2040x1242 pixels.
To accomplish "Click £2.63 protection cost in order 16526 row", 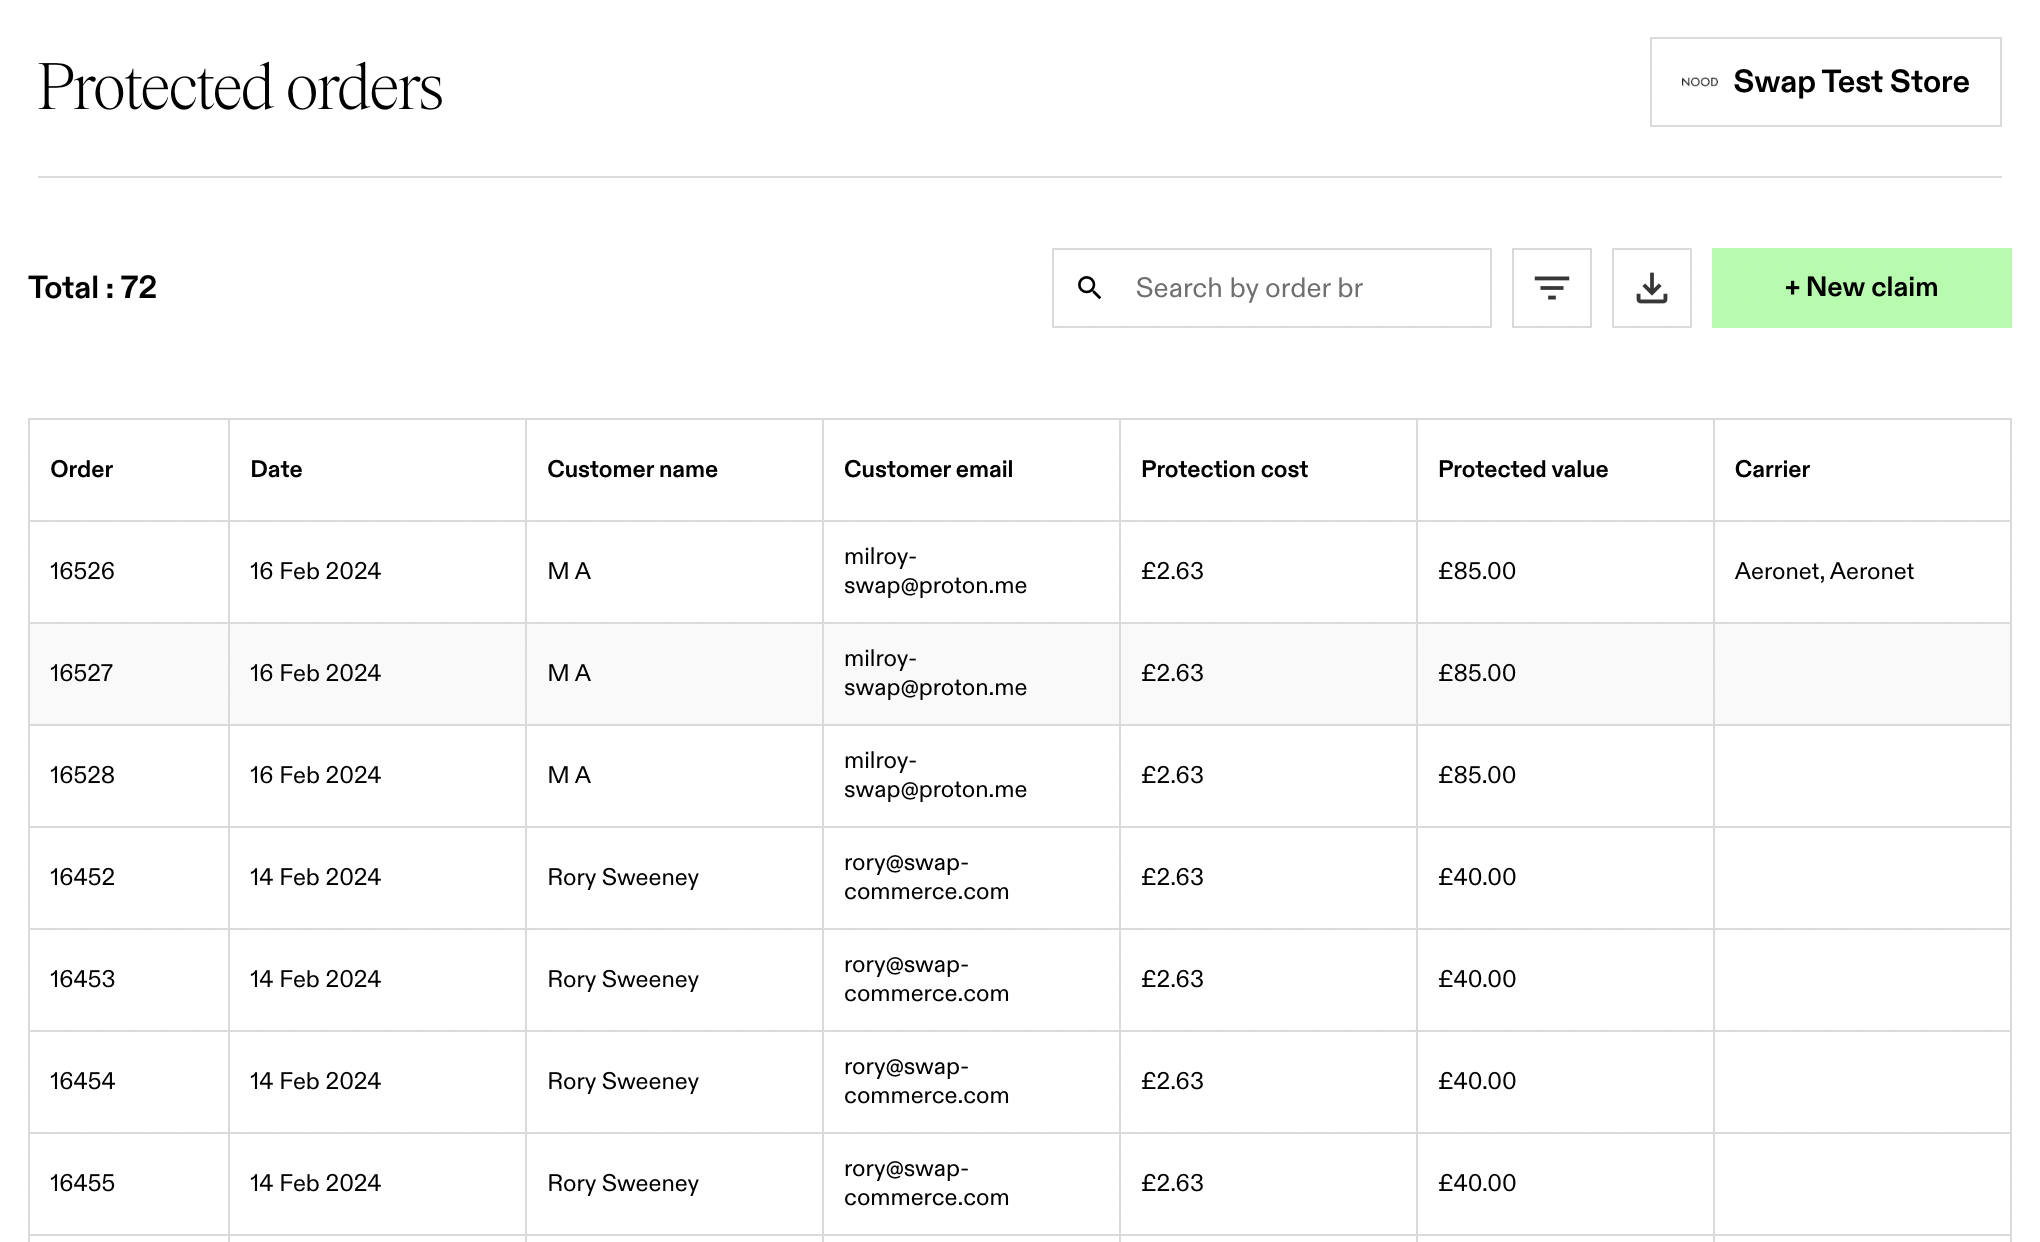I will (x=1172, y=571).
